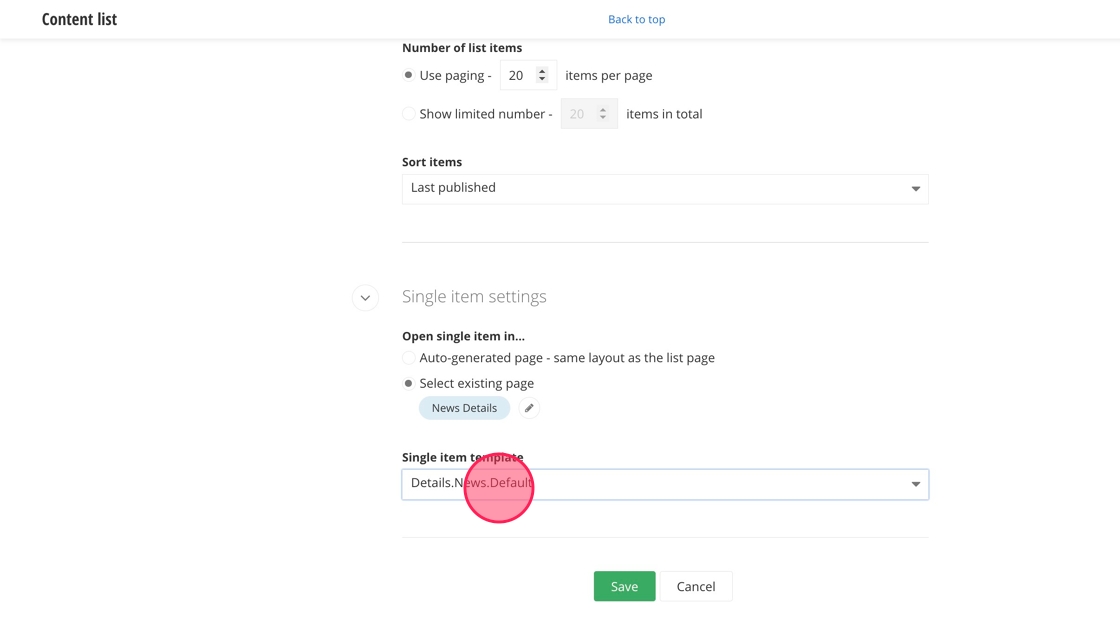
Task: Click down arrow on items in total
Action: [603, 118]
